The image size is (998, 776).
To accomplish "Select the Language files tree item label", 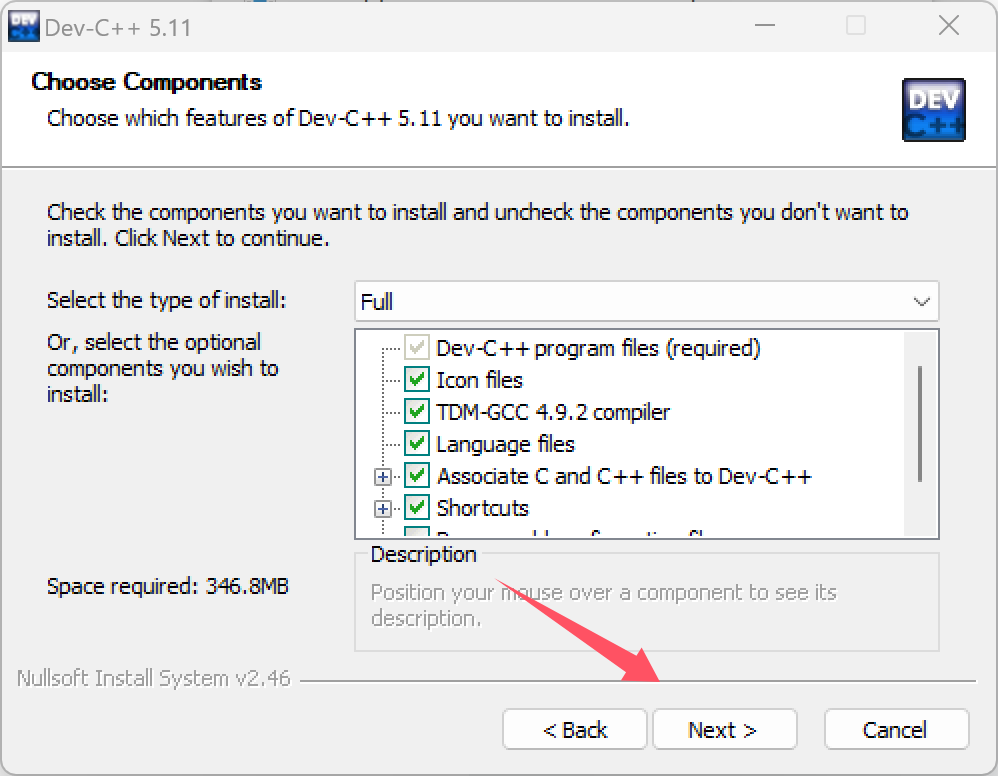I will pyautogui.click(x=505, y=444).
